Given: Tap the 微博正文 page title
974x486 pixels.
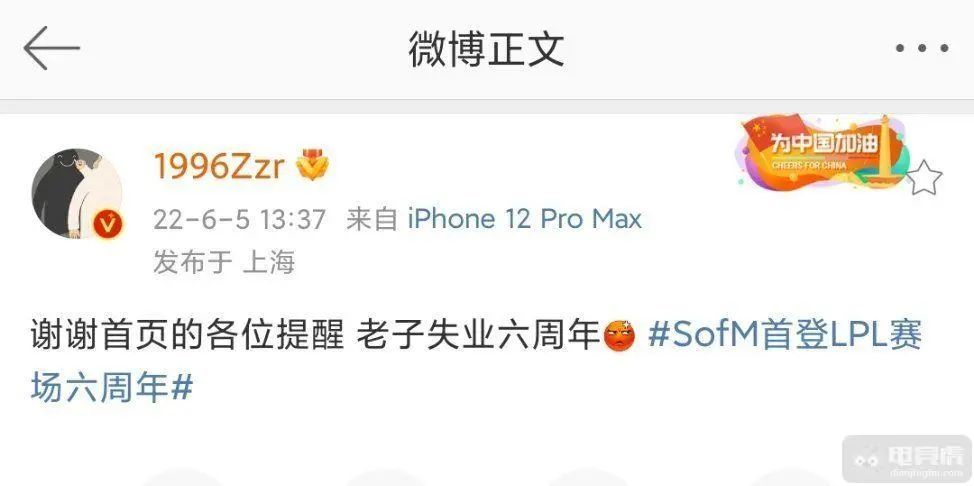Looking at the screenshot, I should coord(486,48).
